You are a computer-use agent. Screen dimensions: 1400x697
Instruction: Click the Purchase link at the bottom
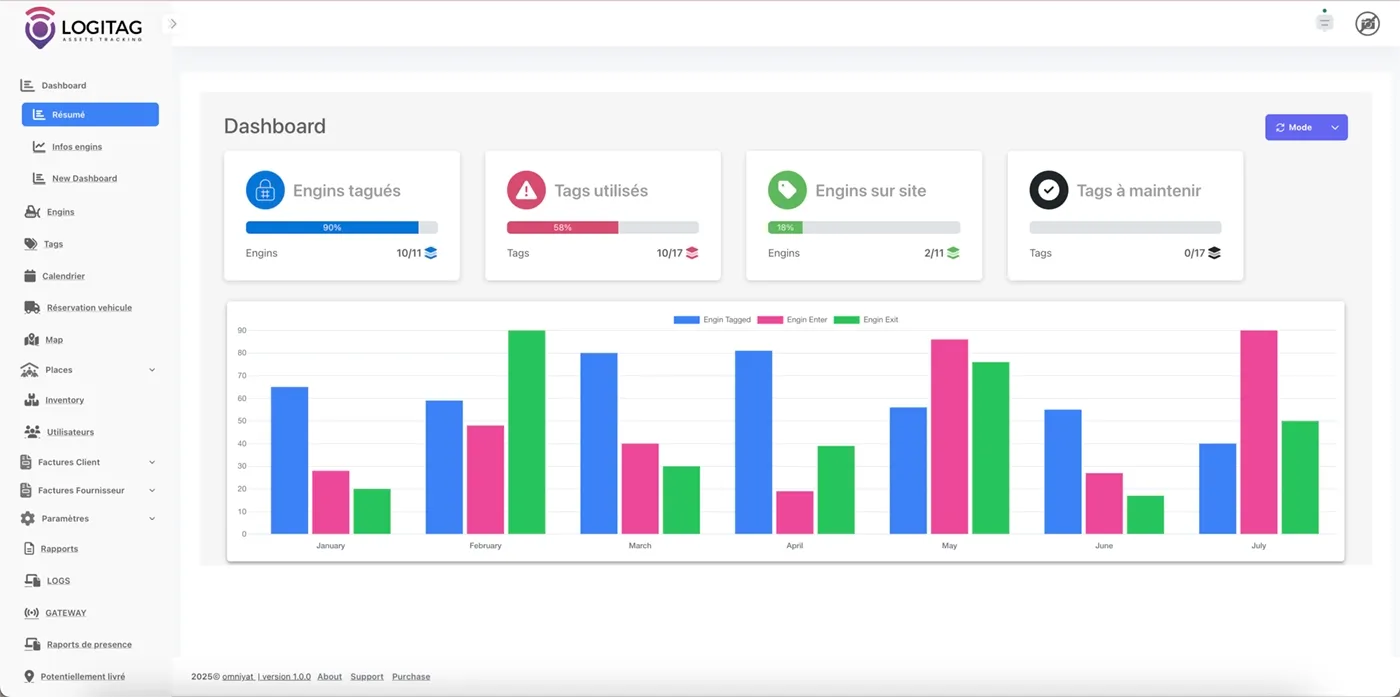(411, 676)
